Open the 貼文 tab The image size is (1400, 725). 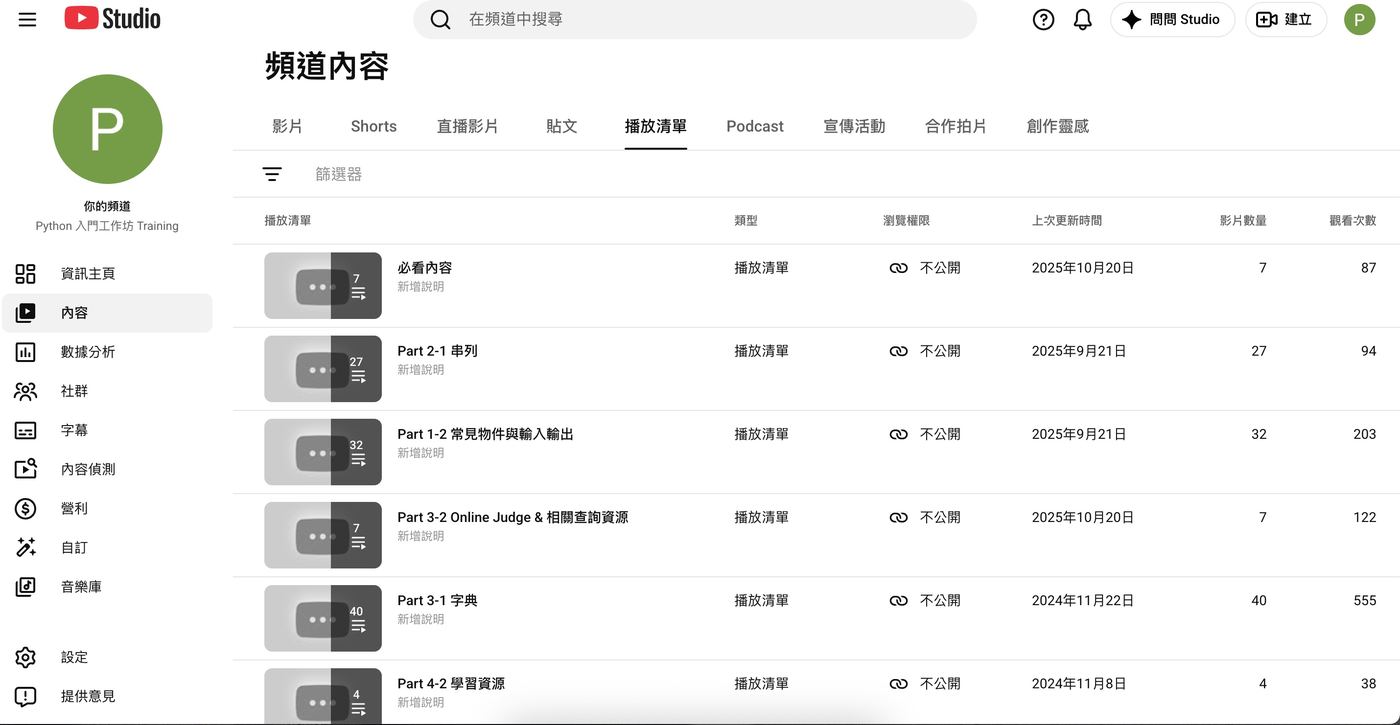[562, 126]
